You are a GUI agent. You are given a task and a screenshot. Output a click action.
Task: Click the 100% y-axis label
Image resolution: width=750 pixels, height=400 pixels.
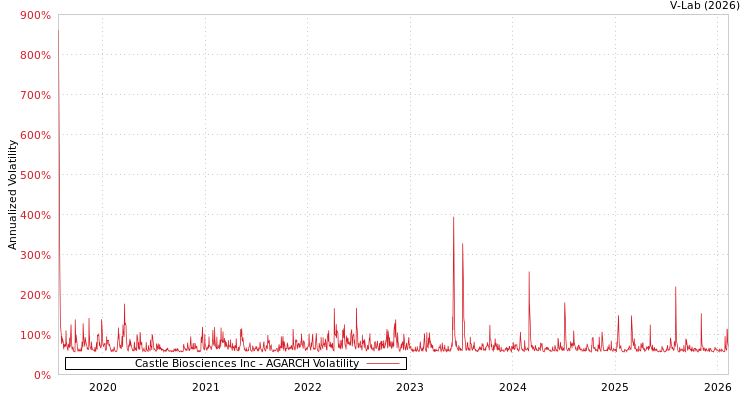[x=35, y=335]
